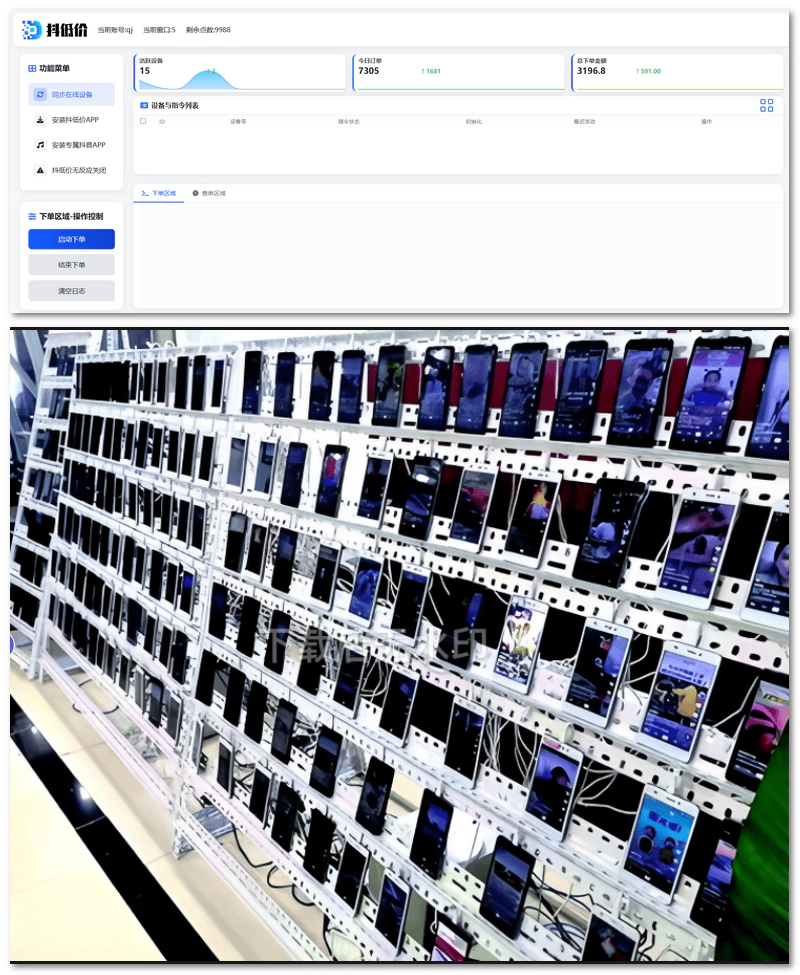This screenshot has width=800, height=975.
Task: Click the 最近活动 column header
Action: coord(584,122)
